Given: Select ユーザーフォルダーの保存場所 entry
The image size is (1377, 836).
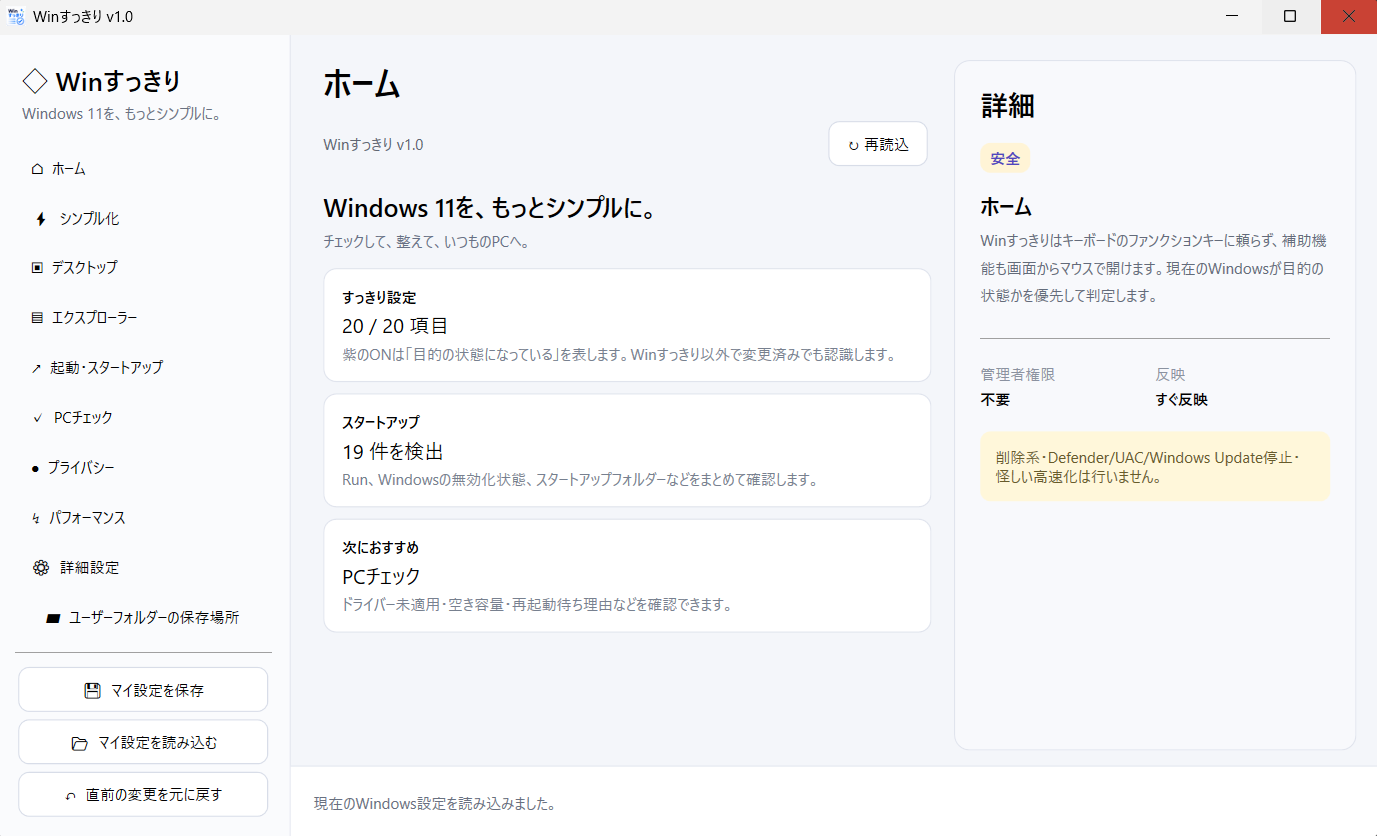Looking at the screenshot, I should [x=145, y=618].
